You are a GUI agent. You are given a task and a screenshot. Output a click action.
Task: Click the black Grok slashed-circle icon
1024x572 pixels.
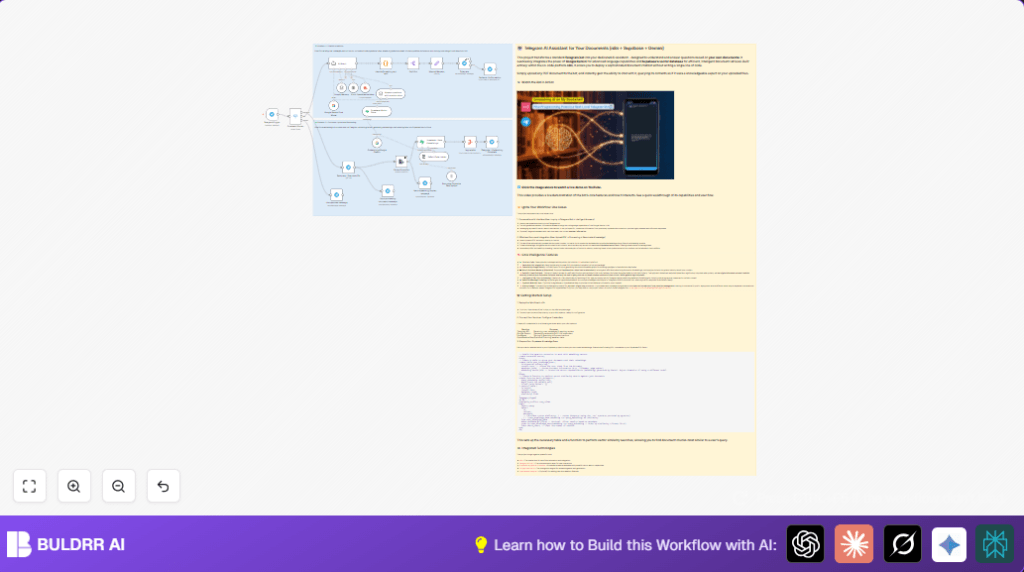[902, 544]
